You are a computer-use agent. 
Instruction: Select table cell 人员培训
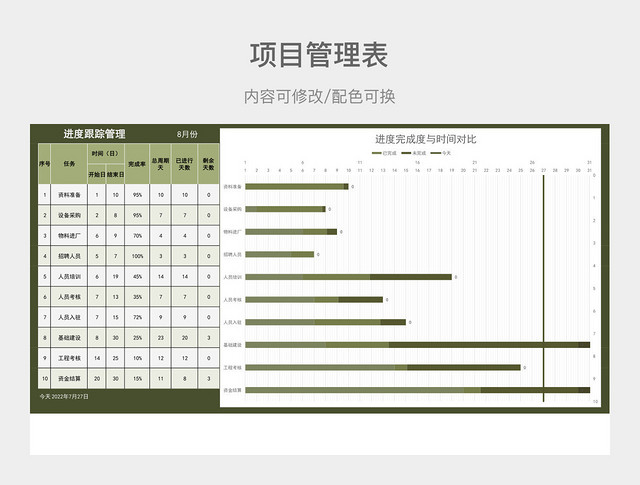pyautogui.click(x=69, y=276)
